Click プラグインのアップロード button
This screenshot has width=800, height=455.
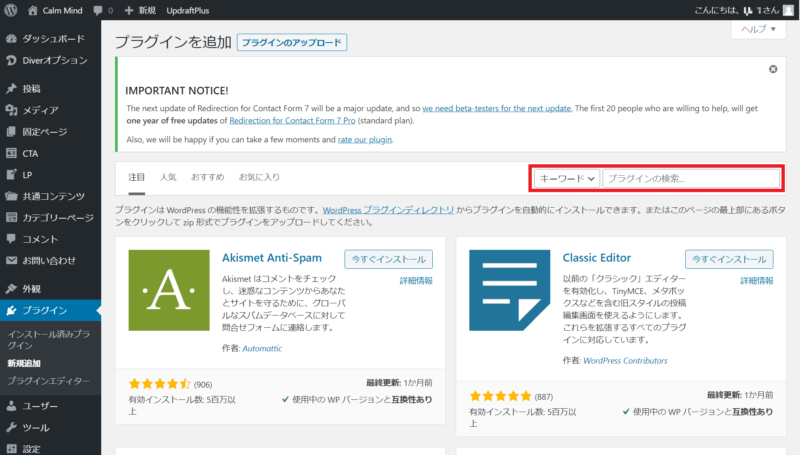(x=292, y=42)
